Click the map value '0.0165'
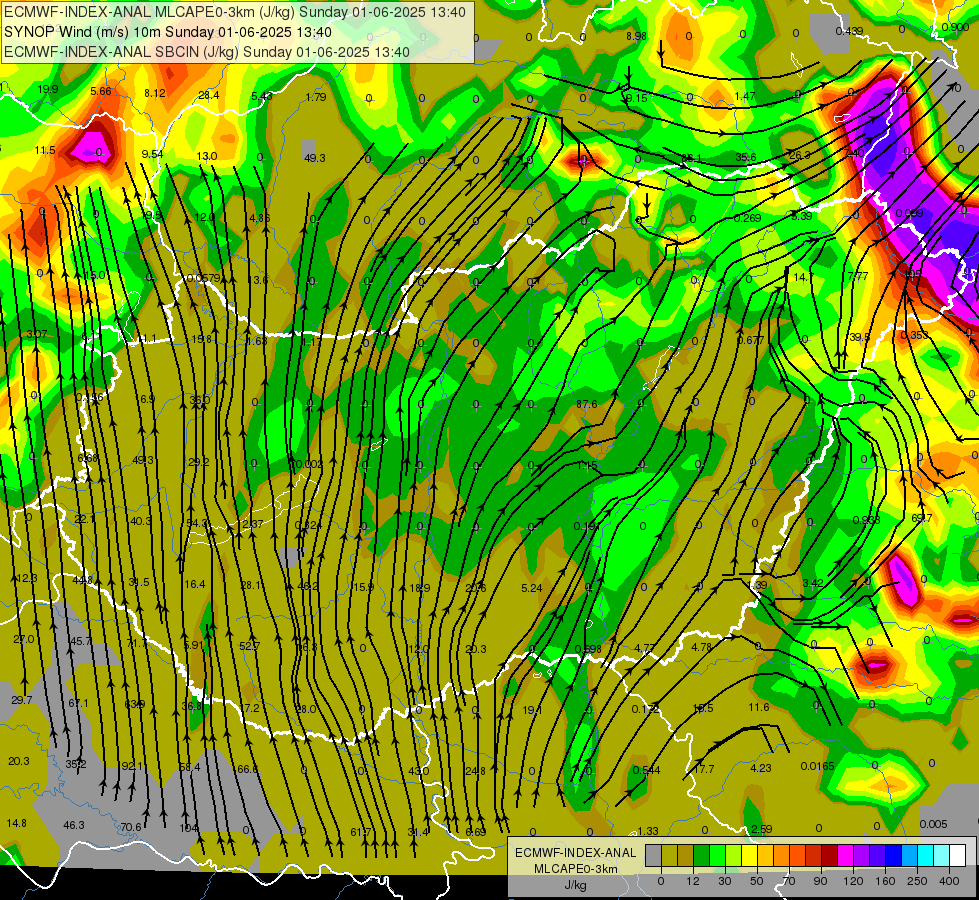The image size is (979, 900). (x=817, y=766)
